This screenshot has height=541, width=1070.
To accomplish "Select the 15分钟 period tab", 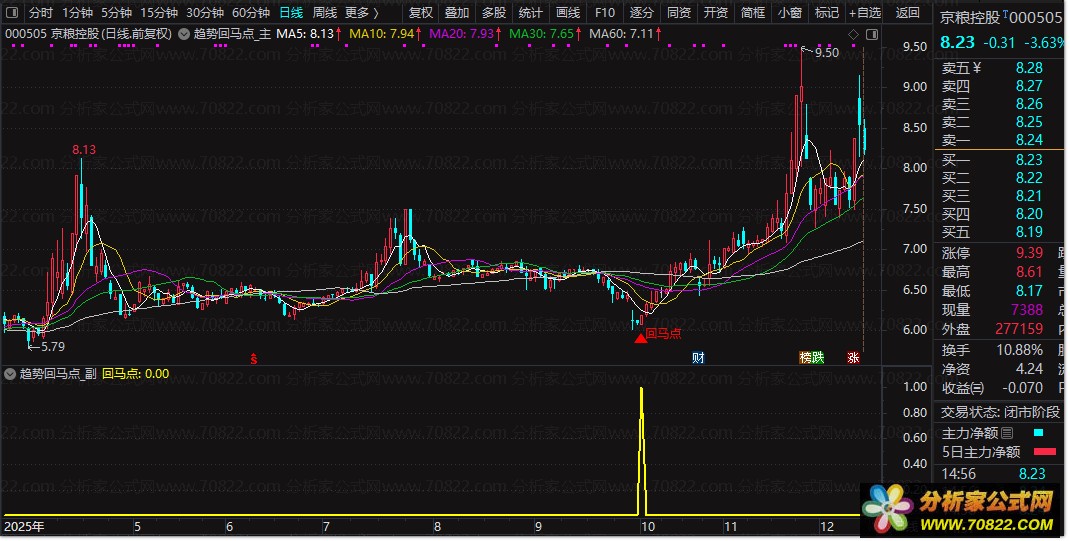I will coord(158,13).
